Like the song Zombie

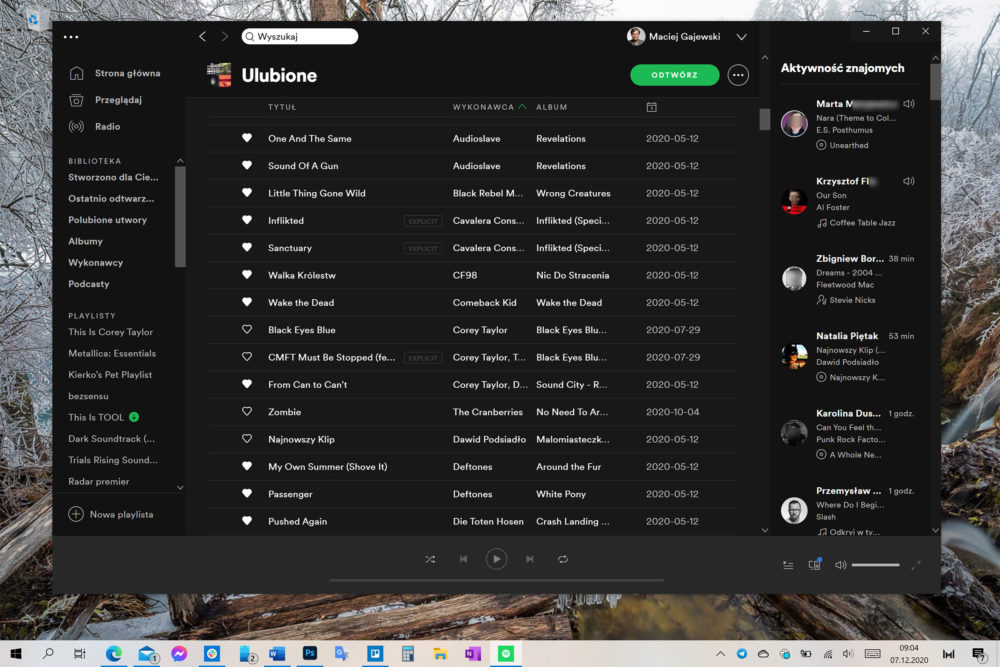(x=247, y=412)
